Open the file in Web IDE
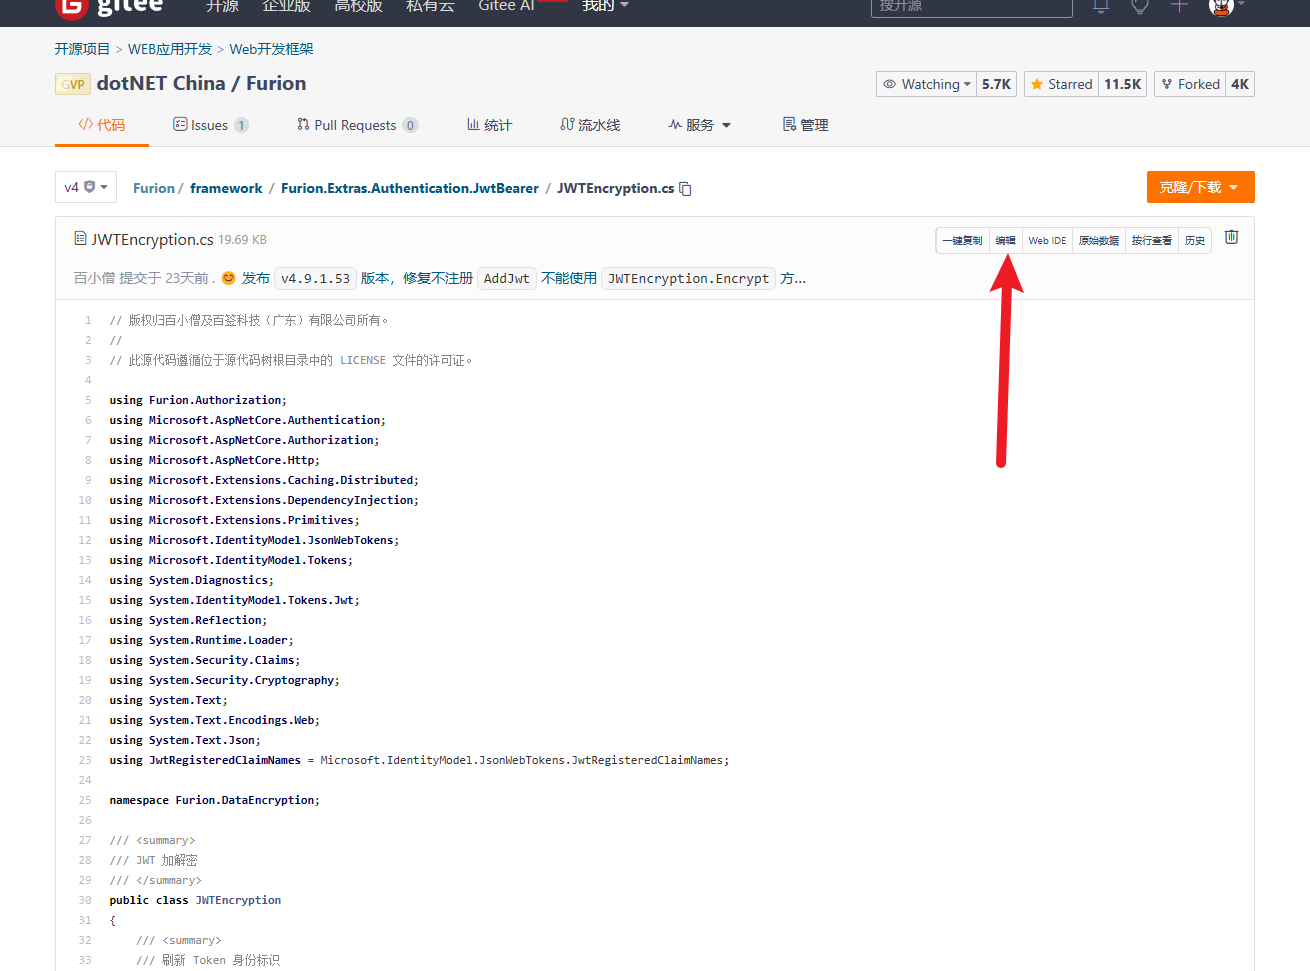The height and width of the screenshot is (971, 1310). [x=1047, y=240]
